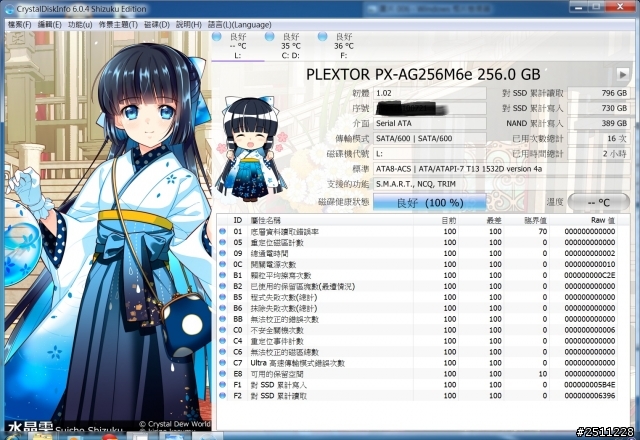
Task: Click the features field S.M.A.R.T., NCQ, TRIM
Action: coord(502,184)
